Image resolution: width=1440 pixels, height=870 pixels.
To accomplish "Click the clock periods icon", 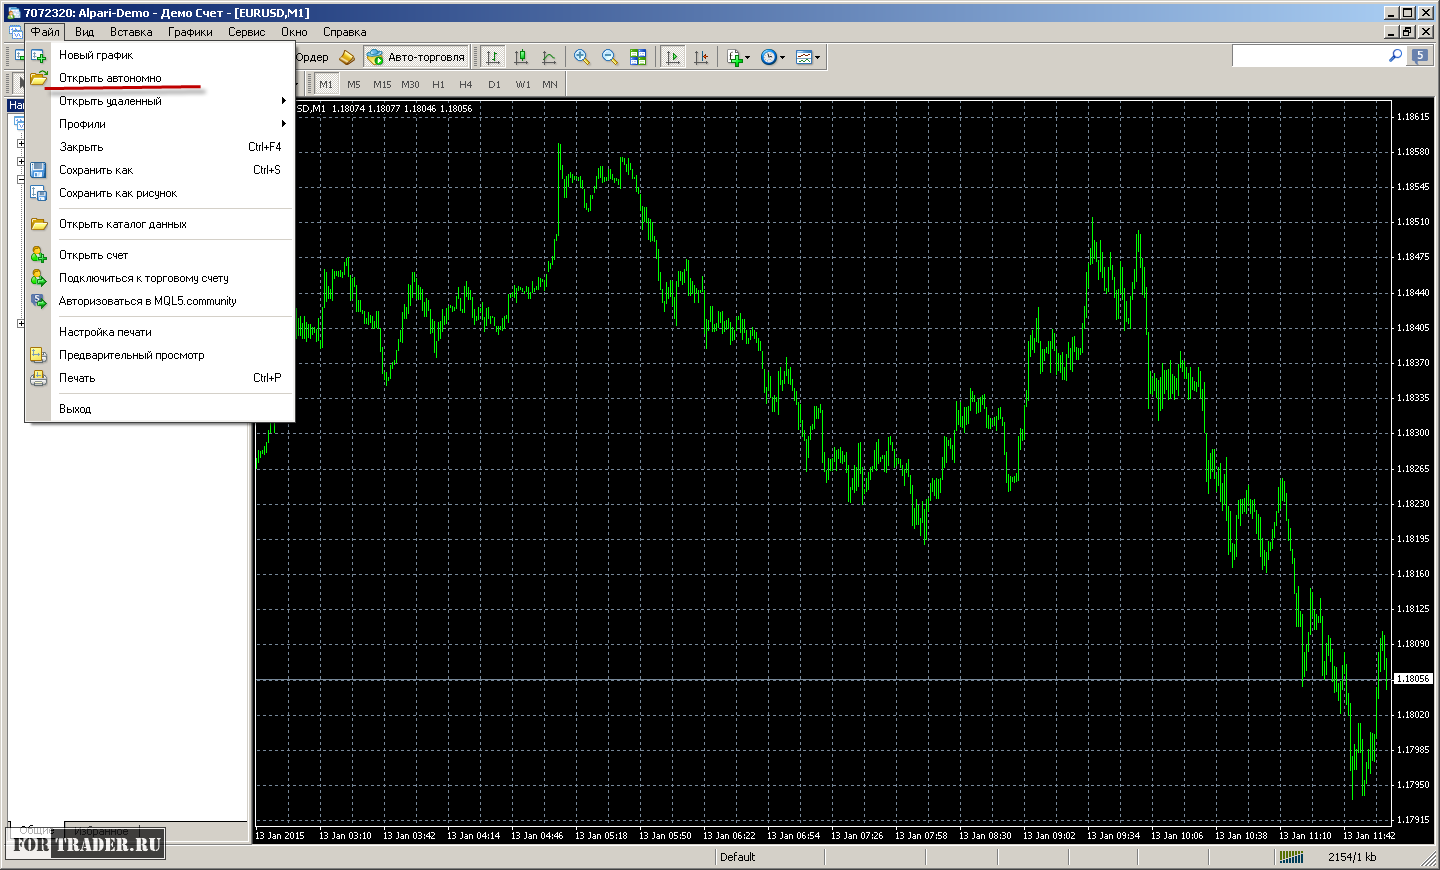I will (768, 57).
